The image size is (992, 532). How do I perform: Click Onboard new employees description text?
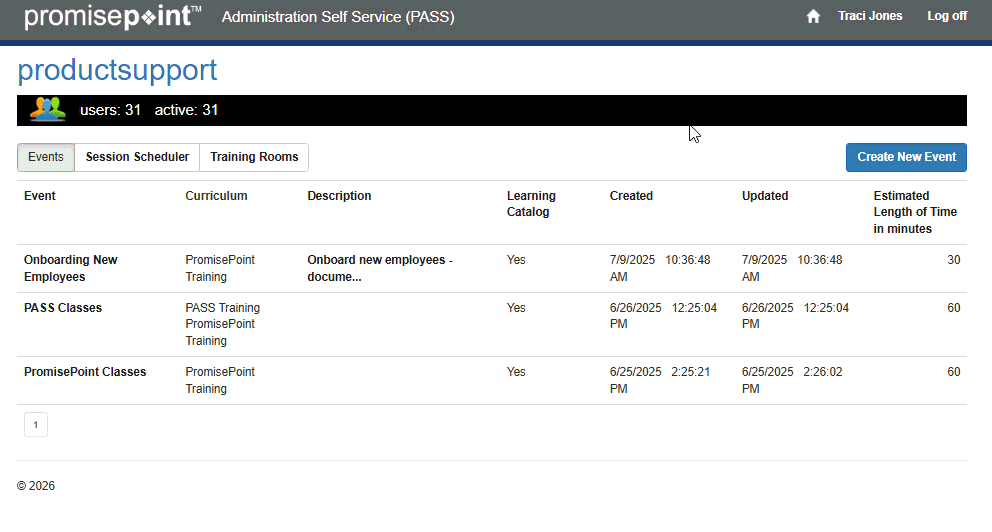[x=380, y=268]
